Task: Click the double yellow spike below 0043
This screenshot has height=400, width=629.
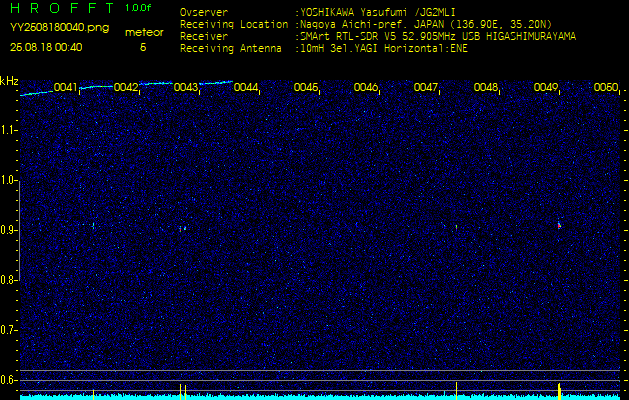Action: (x=183, y=392)
